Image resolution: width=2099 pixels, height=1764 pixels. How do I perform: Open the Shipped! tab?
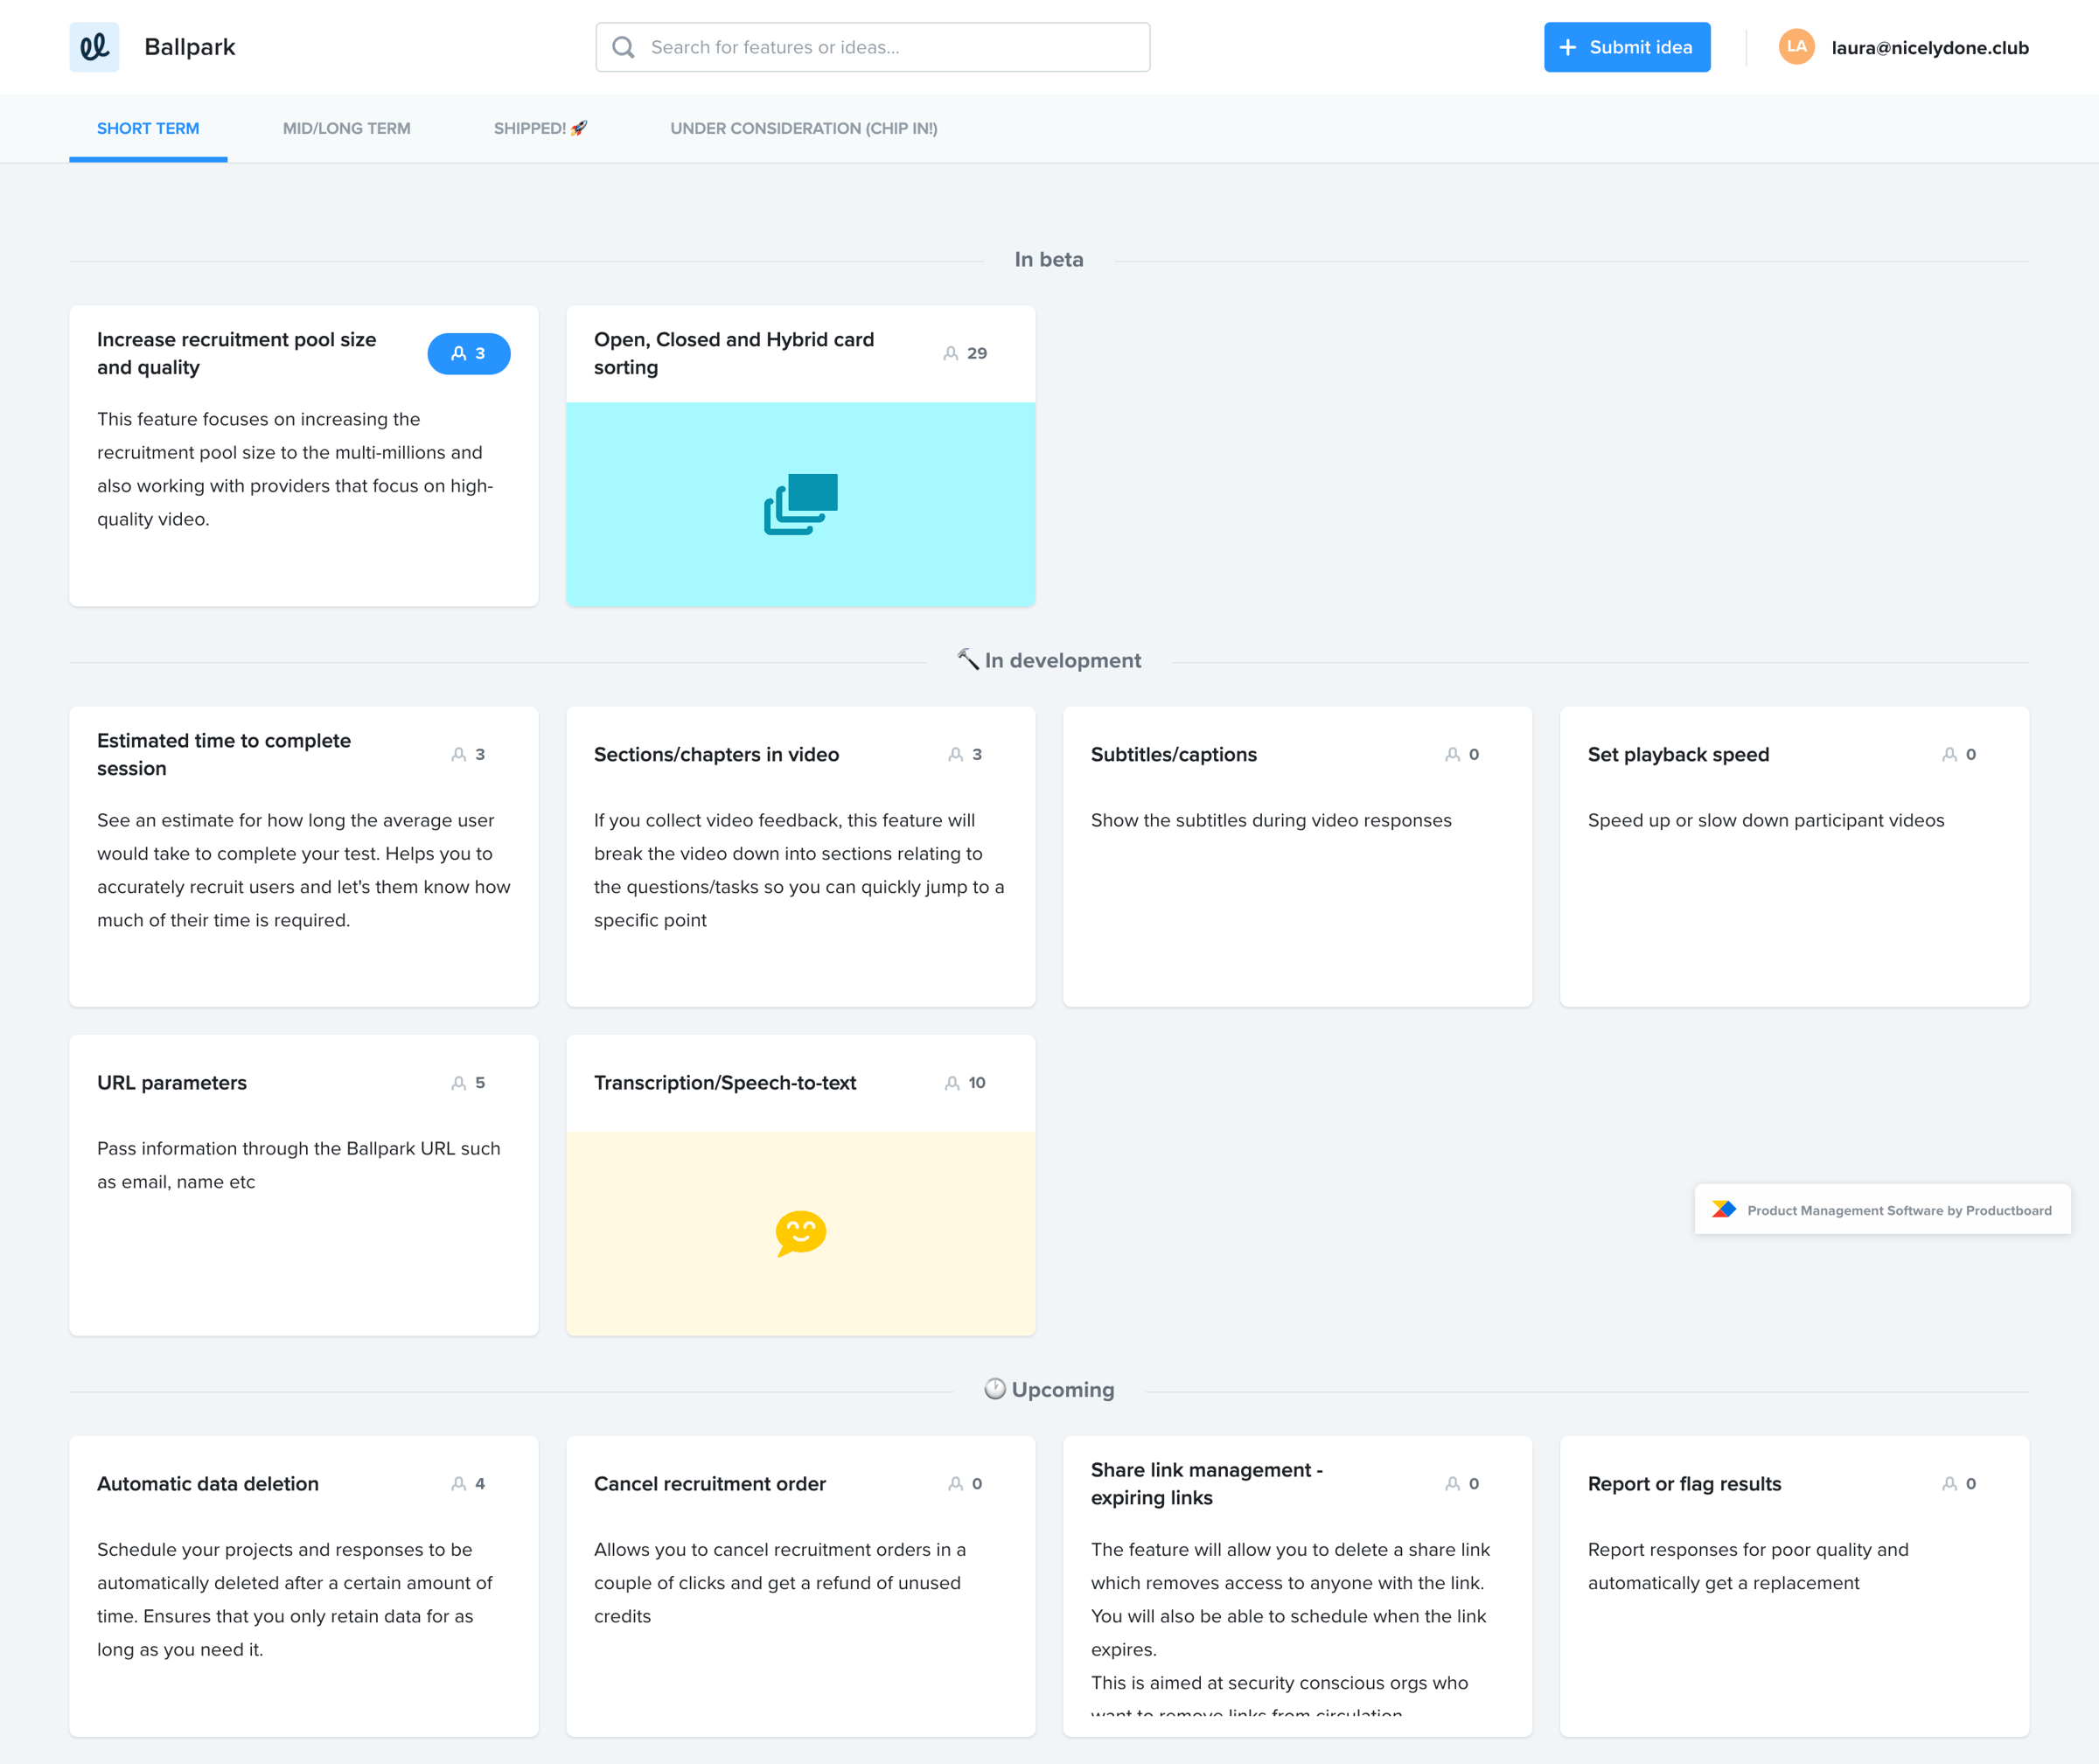[x=540, y=128]
